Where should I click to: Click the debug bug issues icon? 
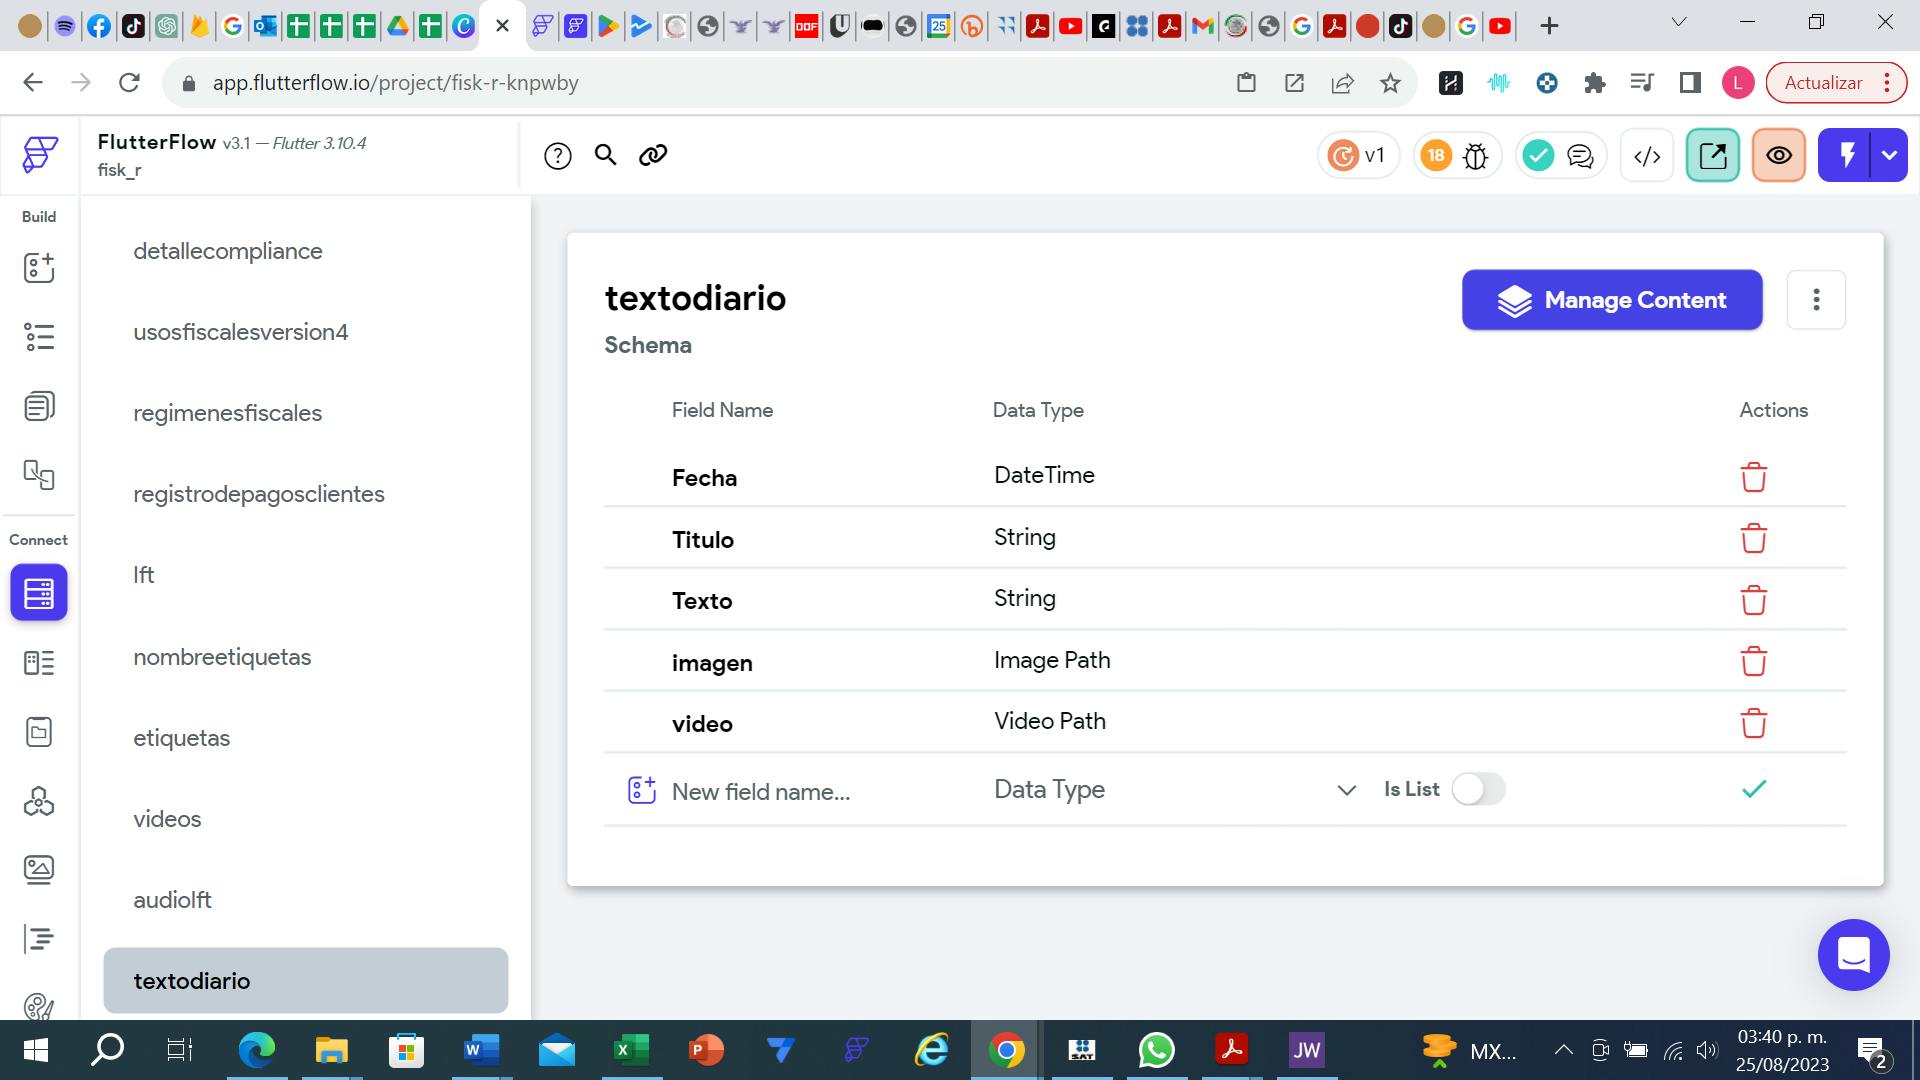[x=1476, y=156]
